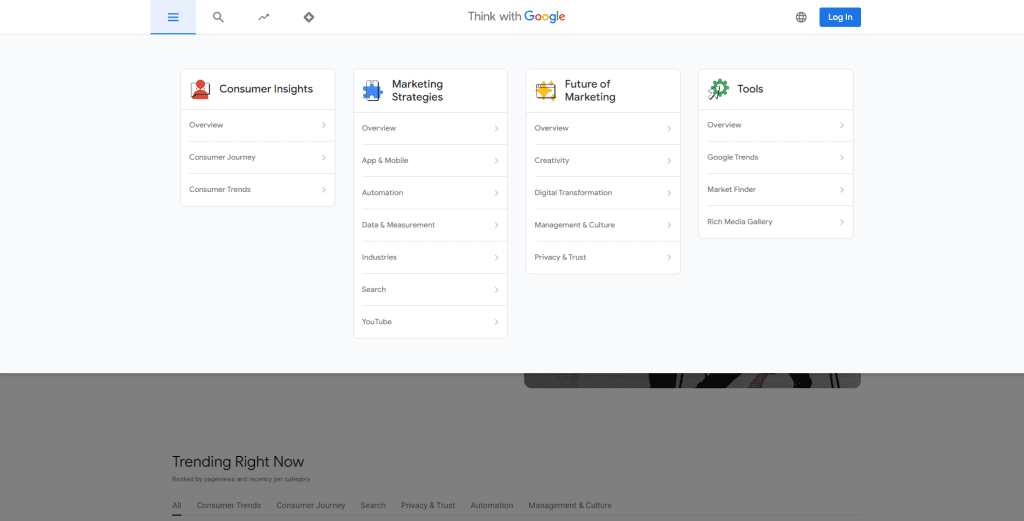Click the Log In button
The height and width of the screenshot is (521, 1024).
[x=840, y=17]
